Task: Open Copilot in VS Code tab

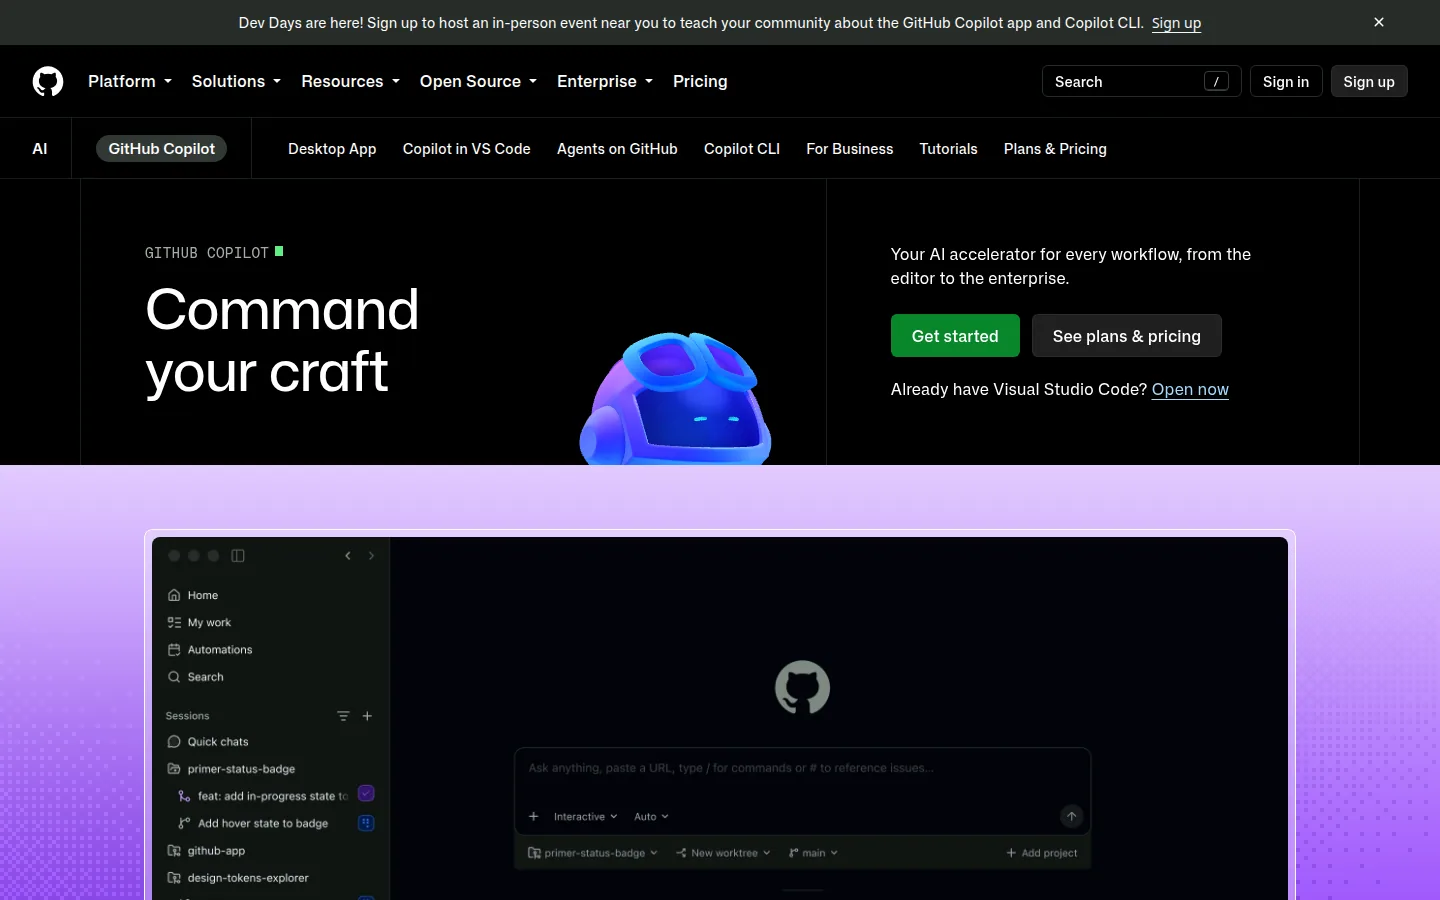Action: point(466,149)
